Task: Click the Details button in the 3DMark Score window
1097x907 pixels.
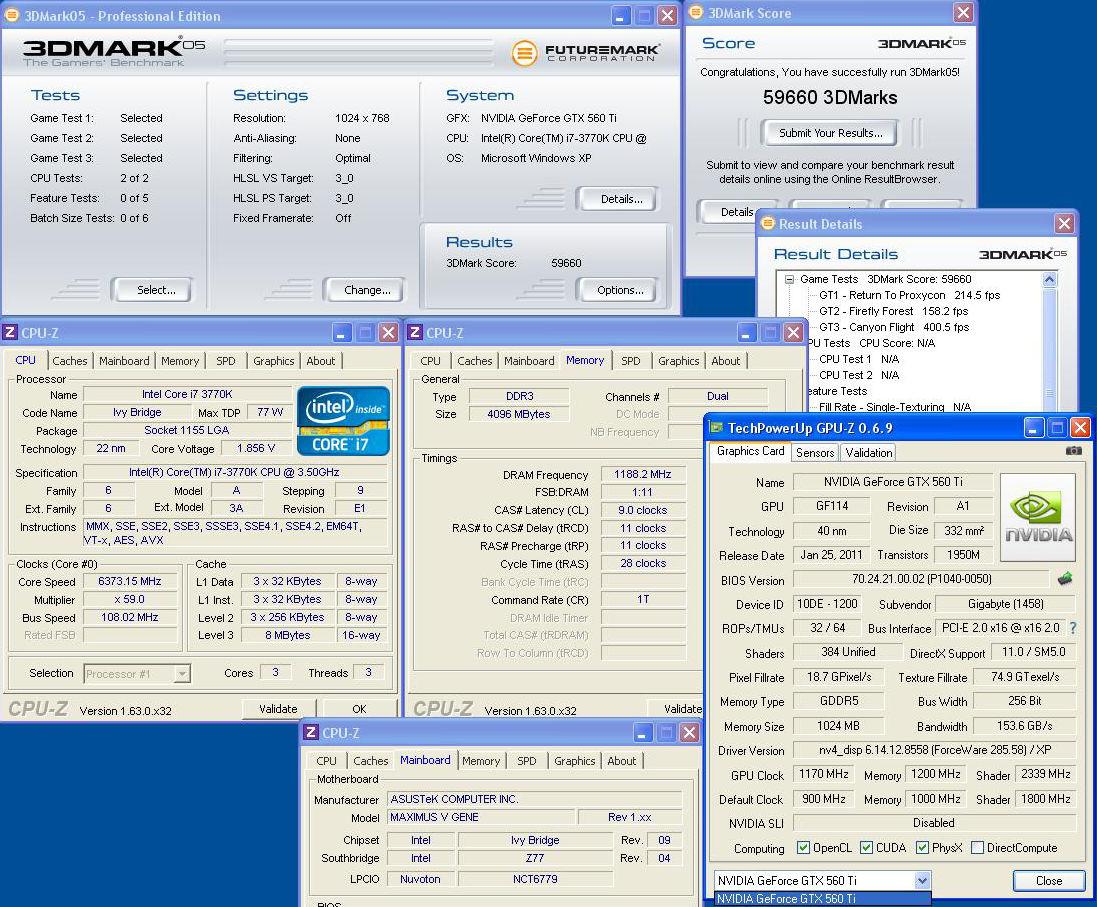Action: 728,211
